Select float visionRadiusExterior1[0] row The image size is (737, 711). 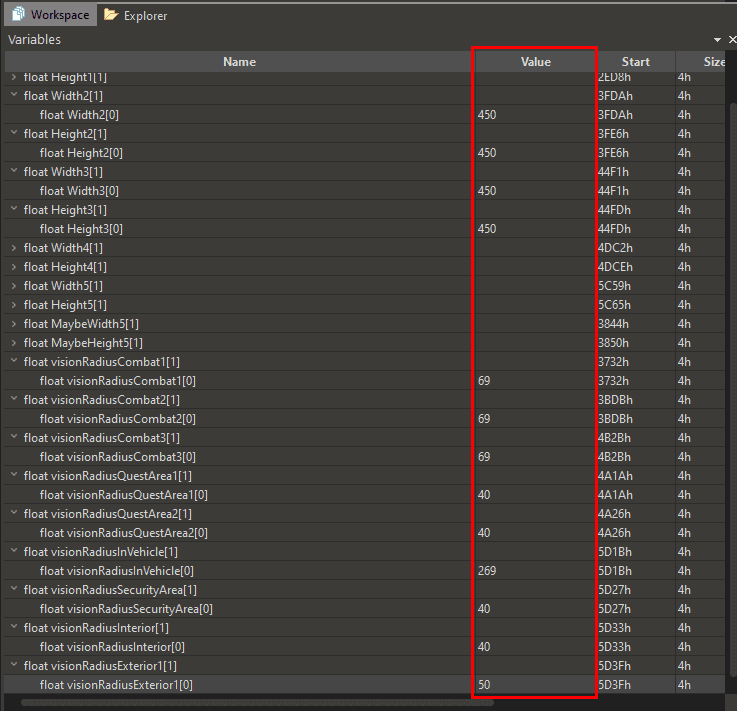tap(364, 685)
